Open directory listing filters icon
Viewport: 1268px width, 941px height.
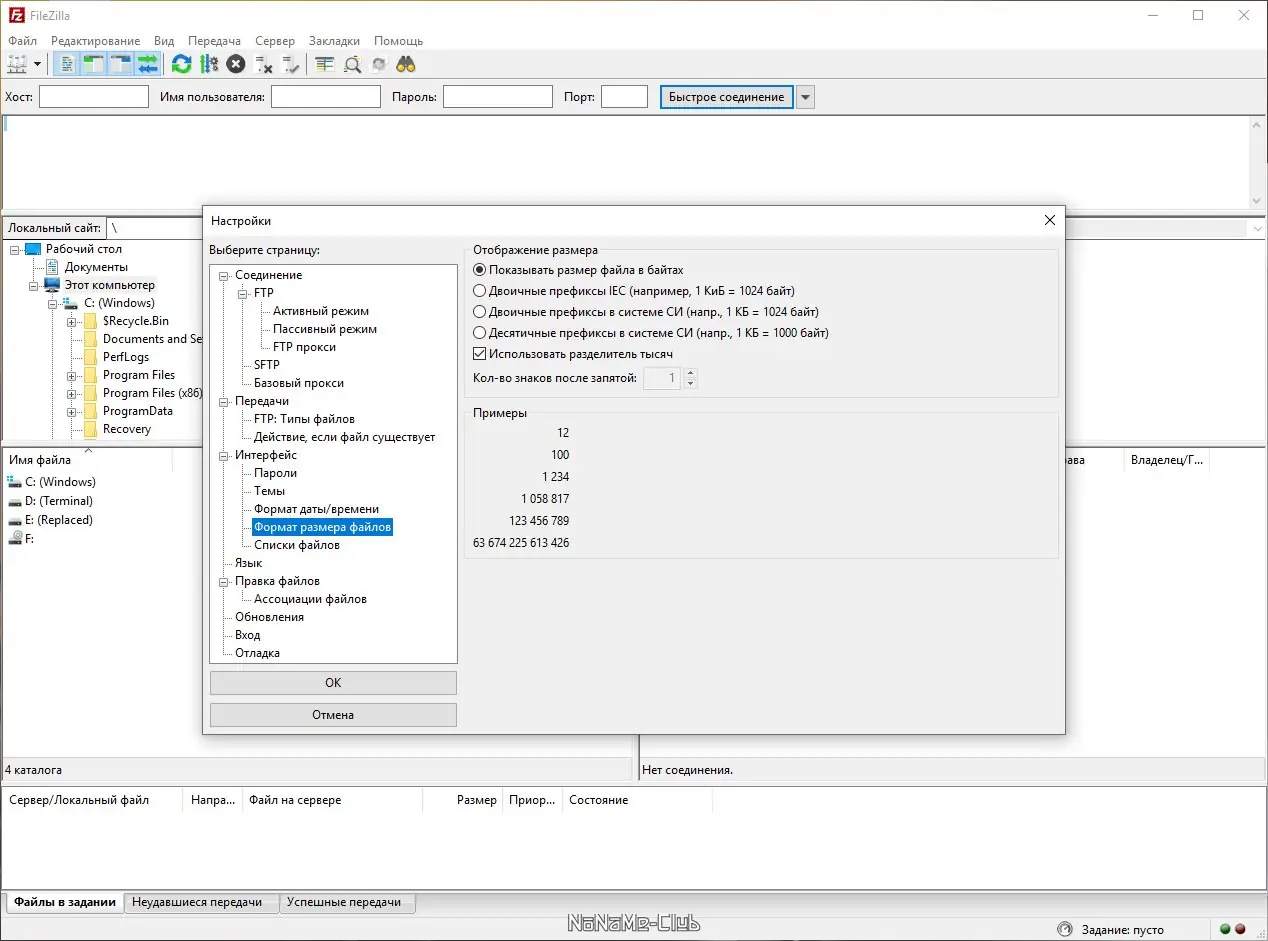pyautogui.click(x=325, y=65)
